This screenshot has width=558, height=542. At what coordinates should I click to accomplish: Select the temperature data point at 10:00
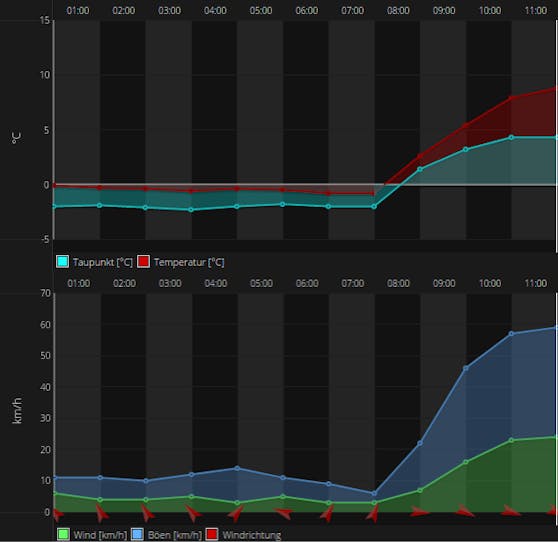pos(511,98)
